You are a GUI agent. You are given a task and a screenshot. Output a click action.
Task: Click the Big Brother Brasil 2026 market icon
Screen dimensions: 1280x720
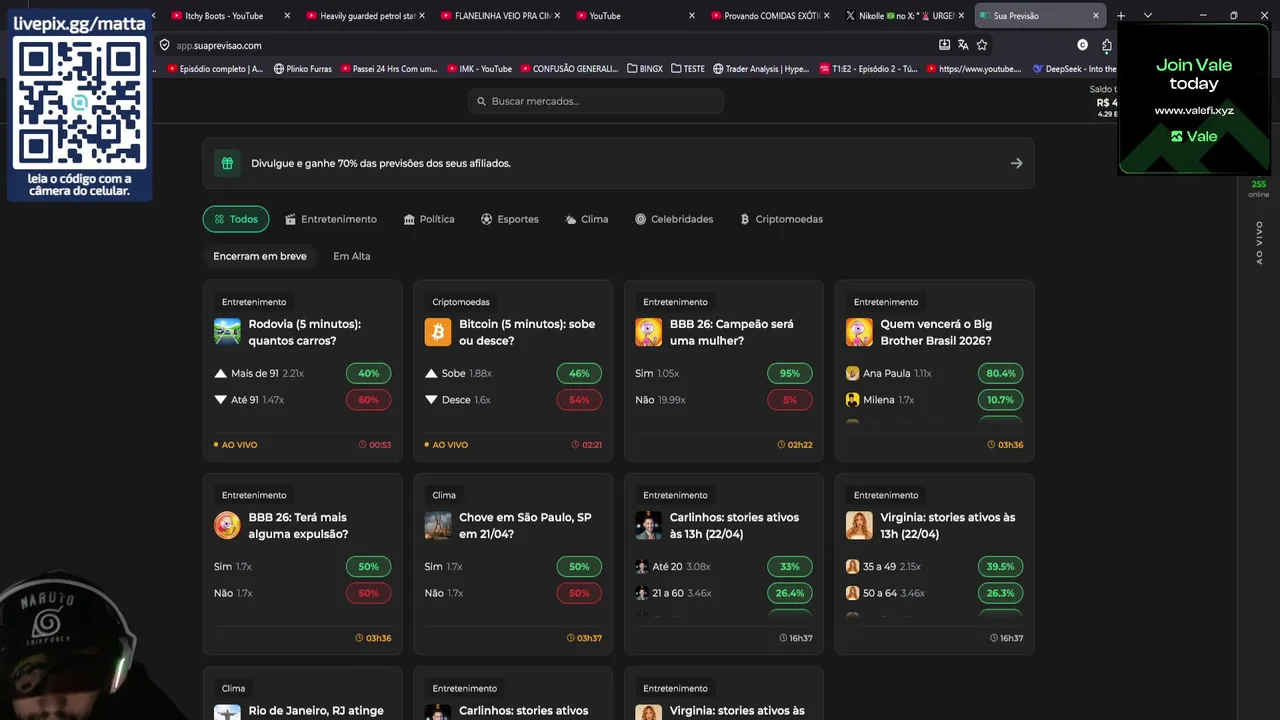(859, 332)
